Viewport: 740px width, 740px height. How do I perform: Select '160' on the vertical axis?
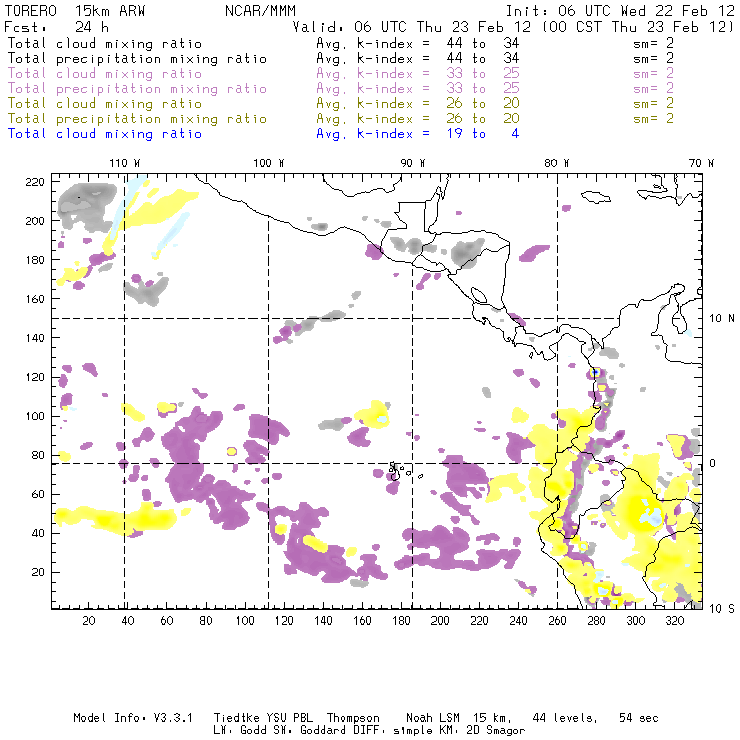[x=35, y=299]
